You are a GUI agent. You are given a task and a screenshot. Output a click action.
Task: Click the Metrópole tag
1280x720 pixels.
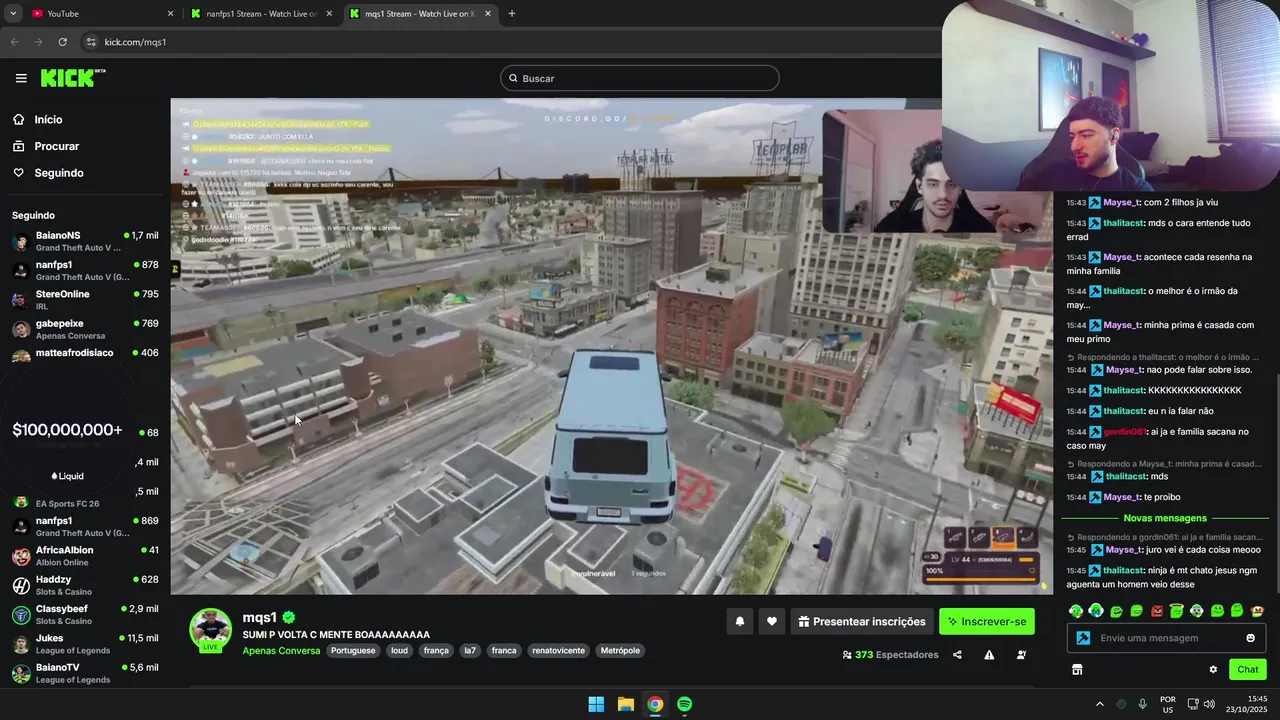pyautogui.click(x=620, y=651)
